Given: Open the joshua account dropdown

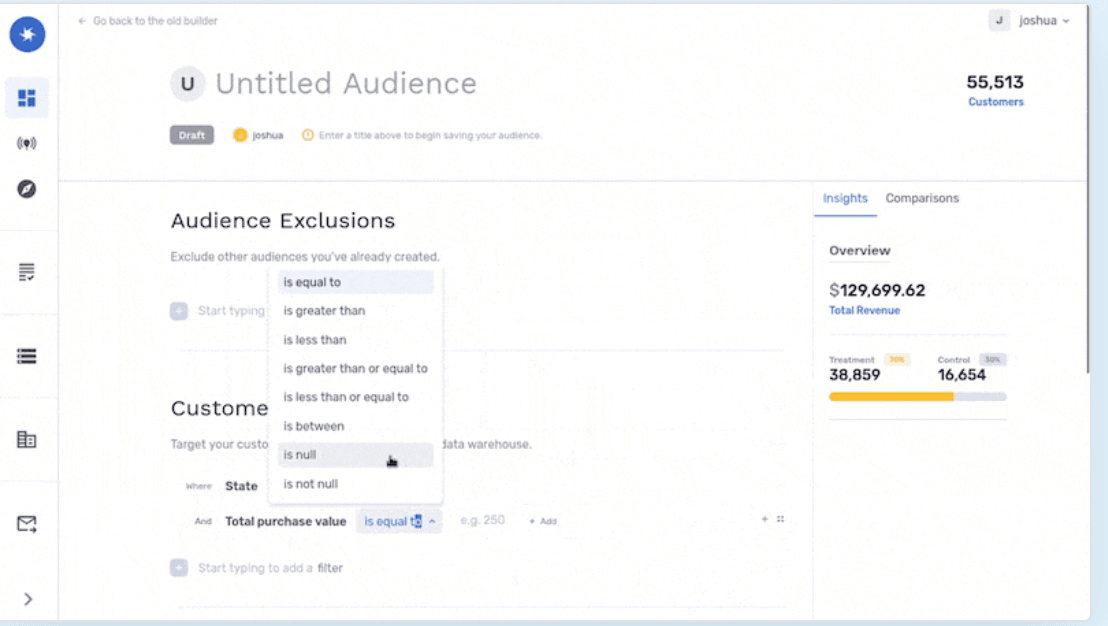Looking at the screenshot, I should (1040, 20).
